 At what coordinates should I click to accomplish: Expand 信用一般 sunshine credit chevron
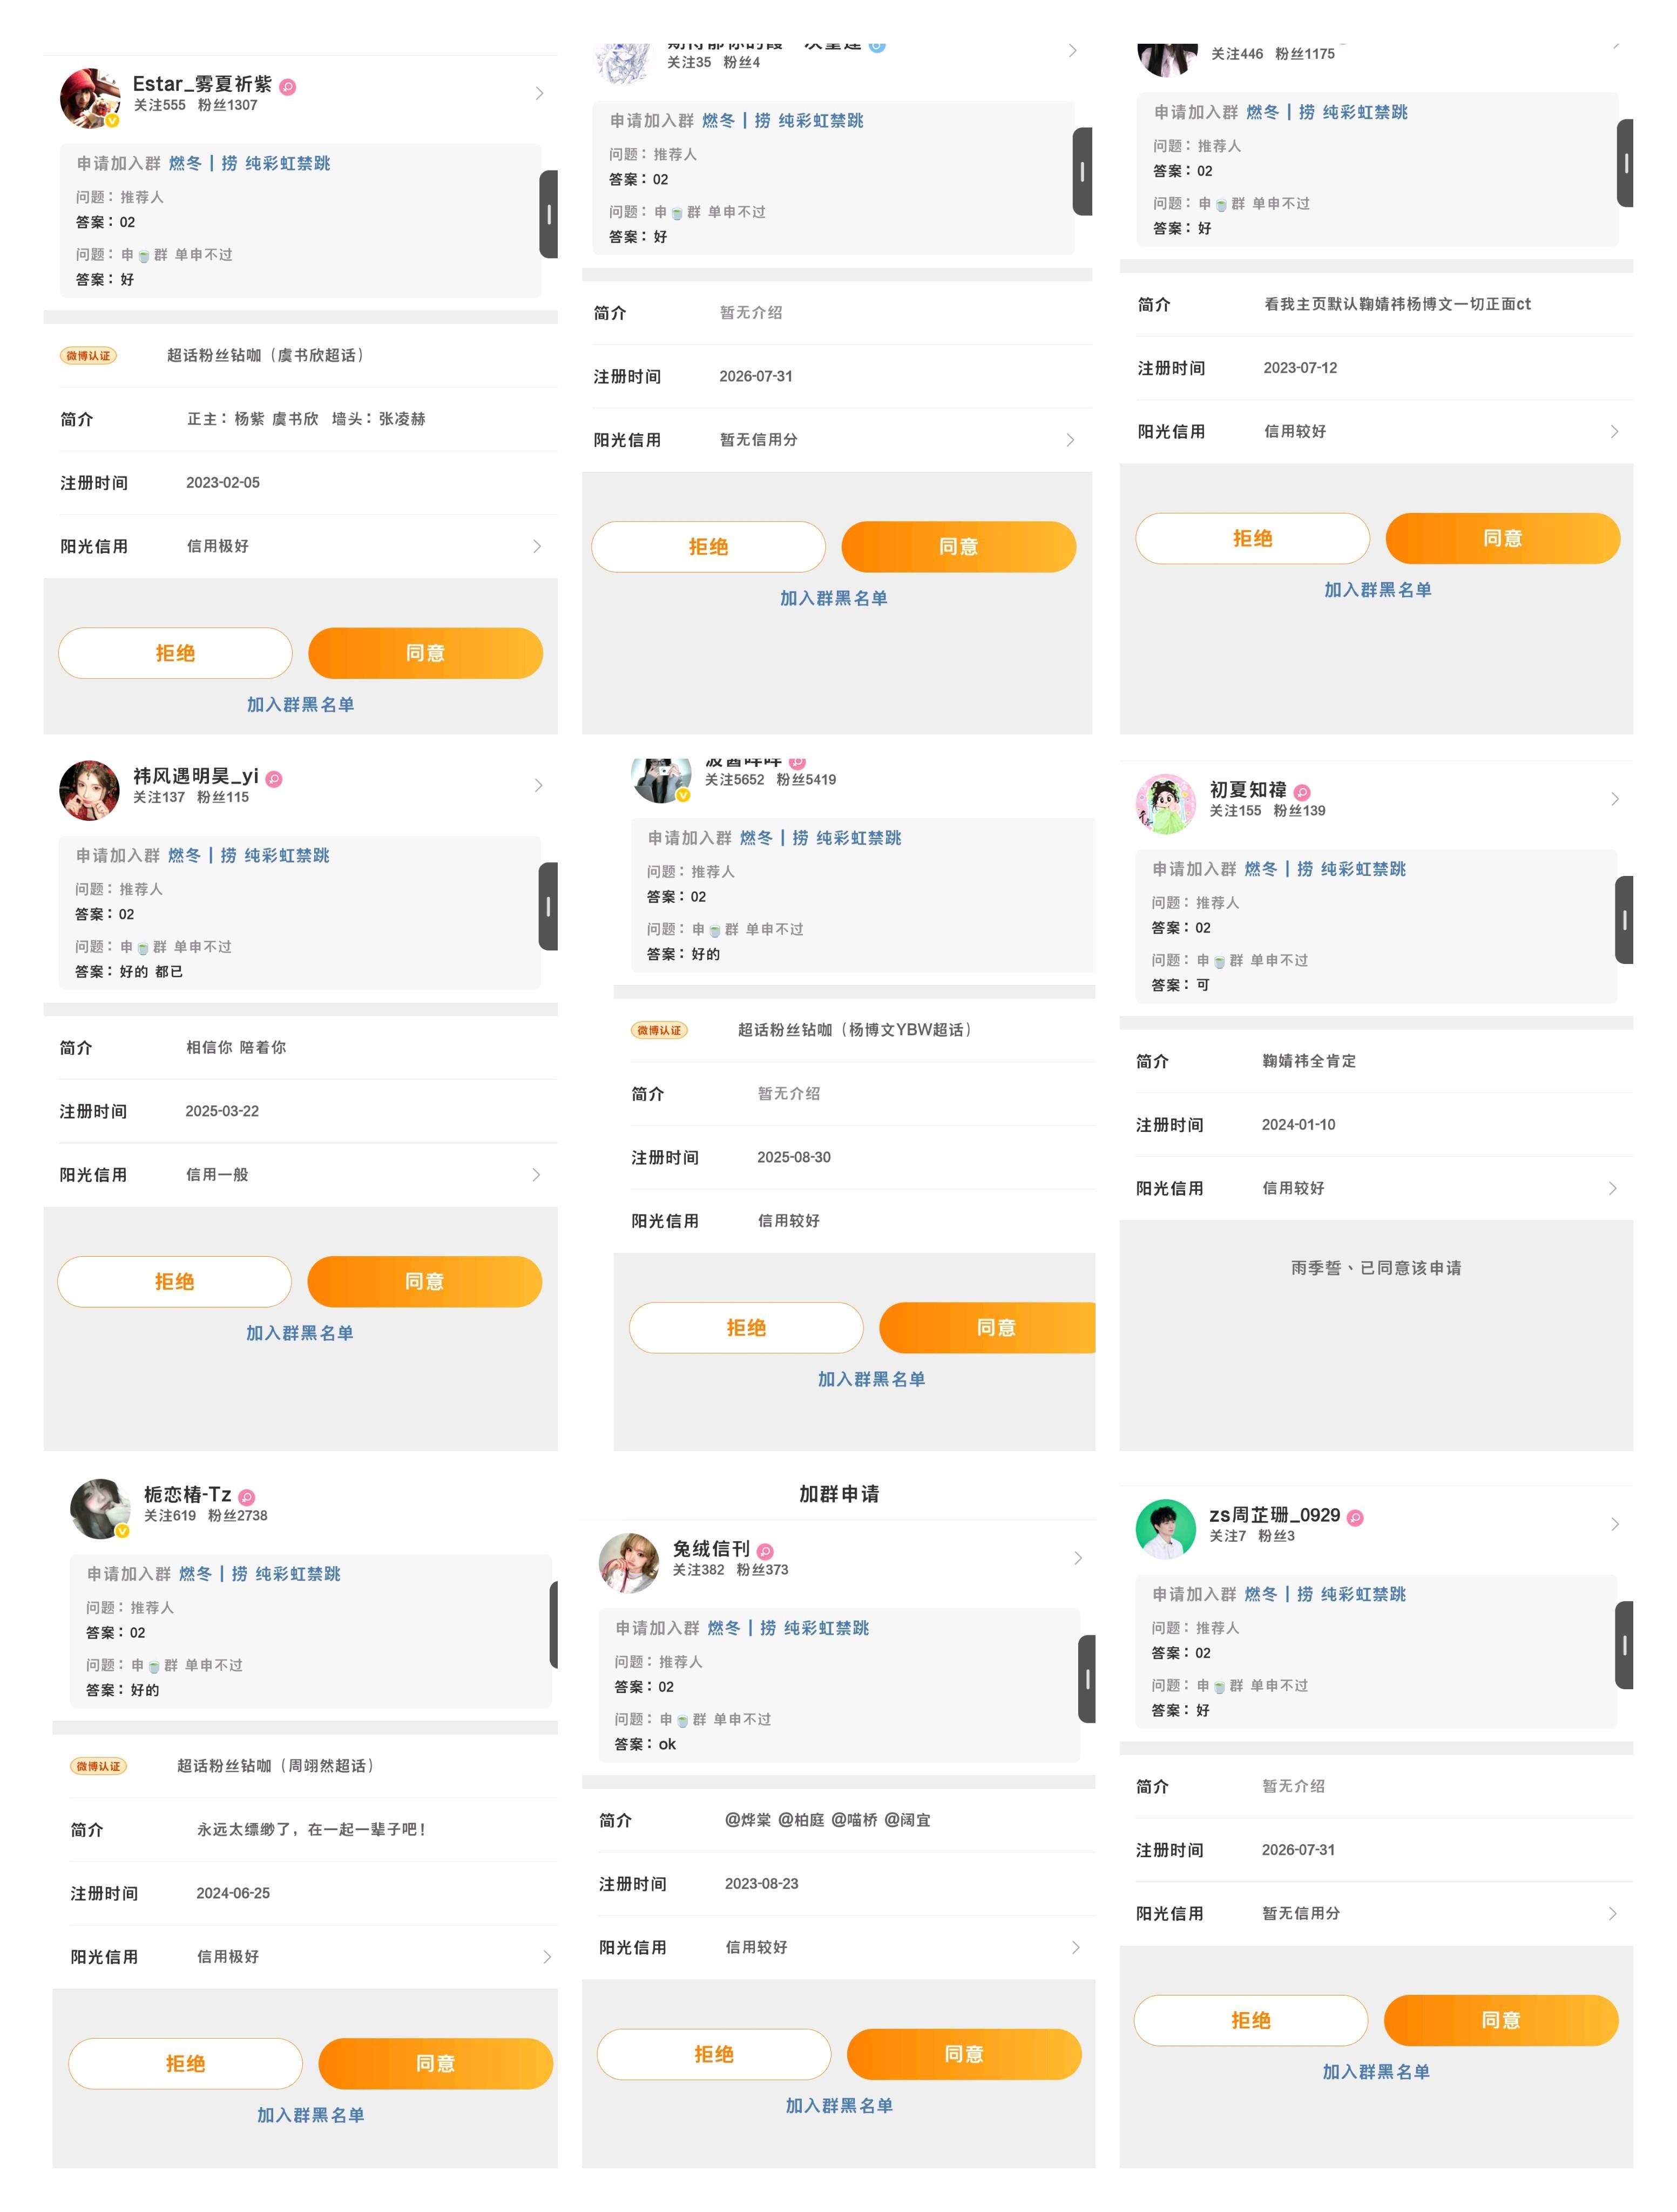[x=536, y=1175]
